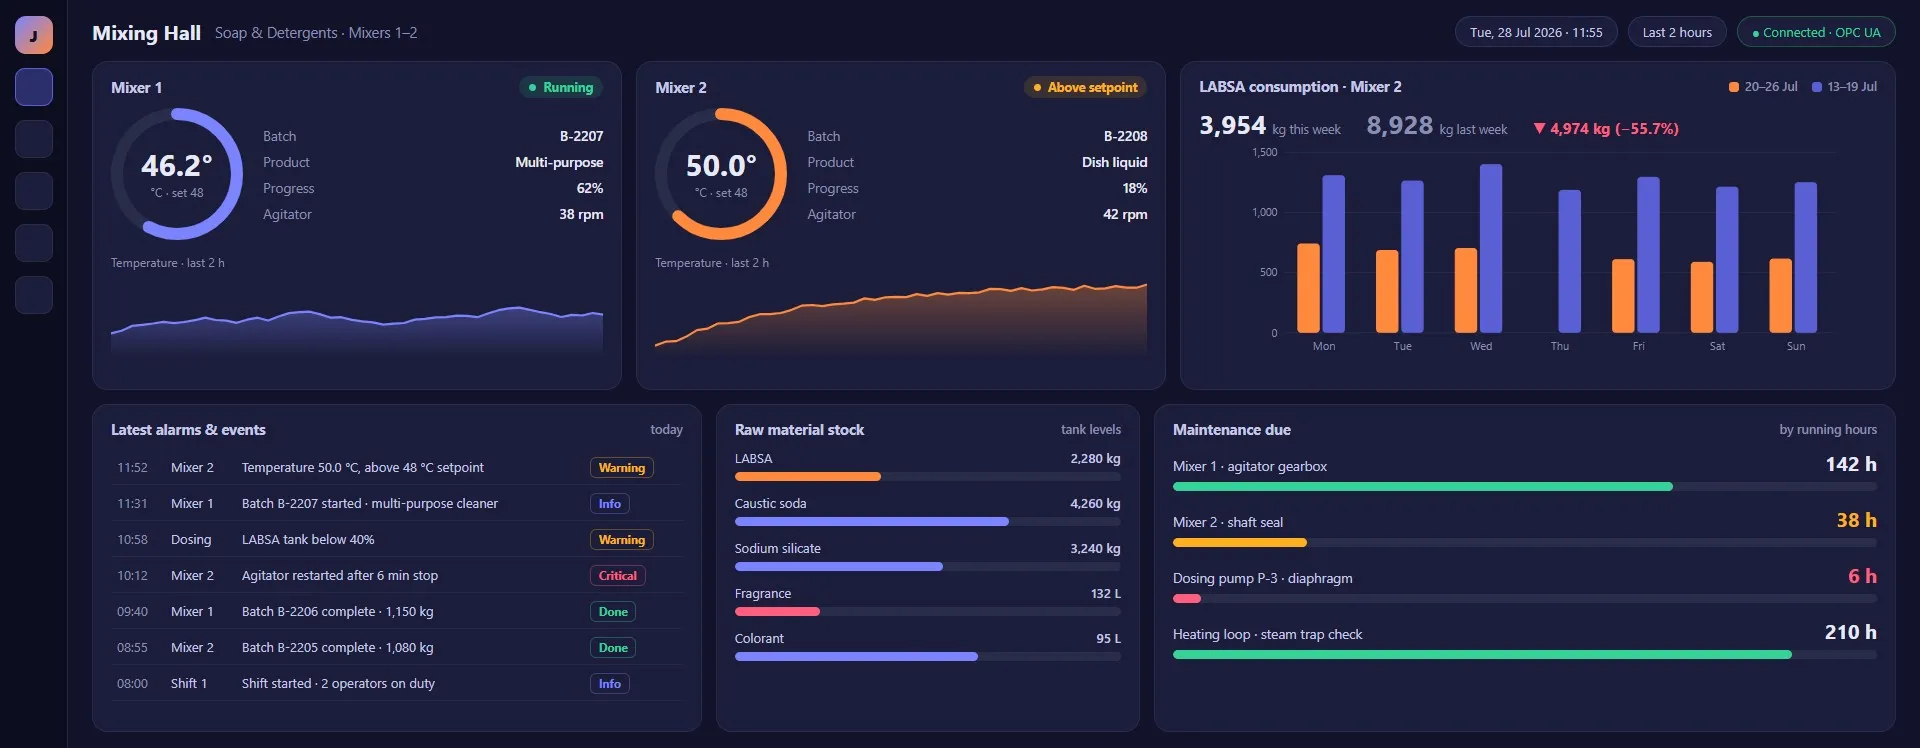Click Dosing pump P-3 diaphragm red bar
Viewport: 1920px width, 748px height.
(1525, 599)
